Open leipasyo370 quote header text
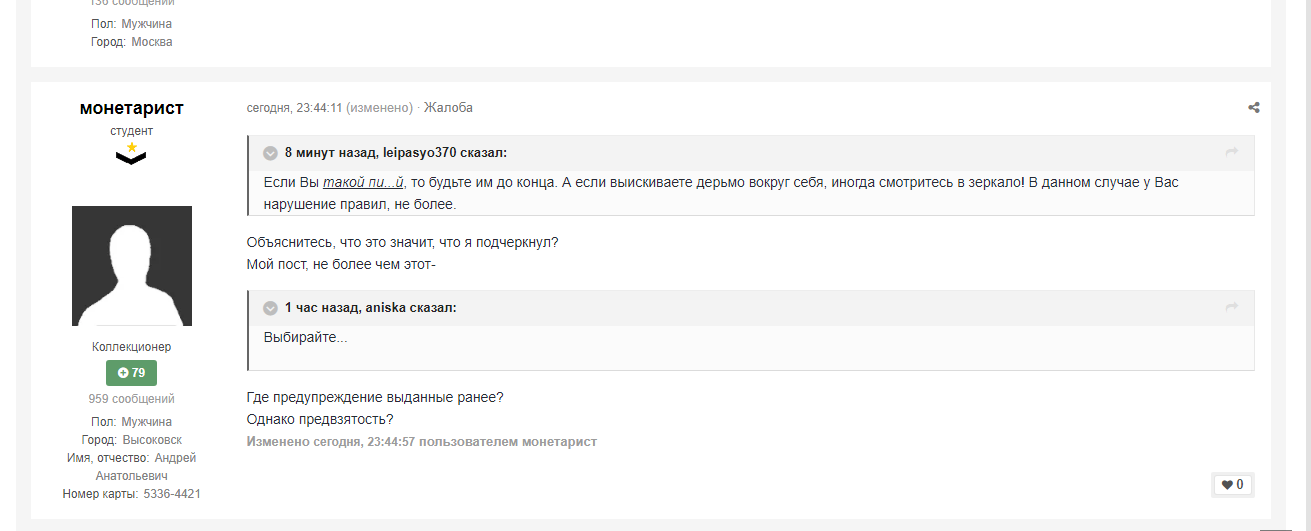Viewport: 1311px width, 531px height. coord(396,153)
